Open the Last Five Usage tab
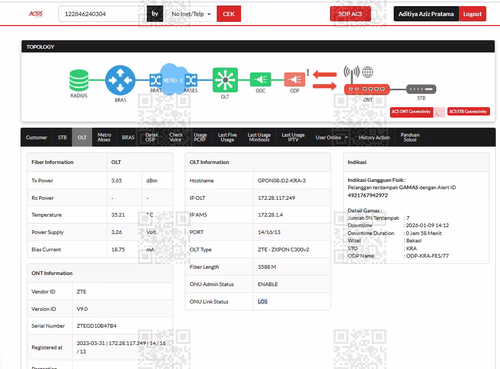 tap(227, 137)
